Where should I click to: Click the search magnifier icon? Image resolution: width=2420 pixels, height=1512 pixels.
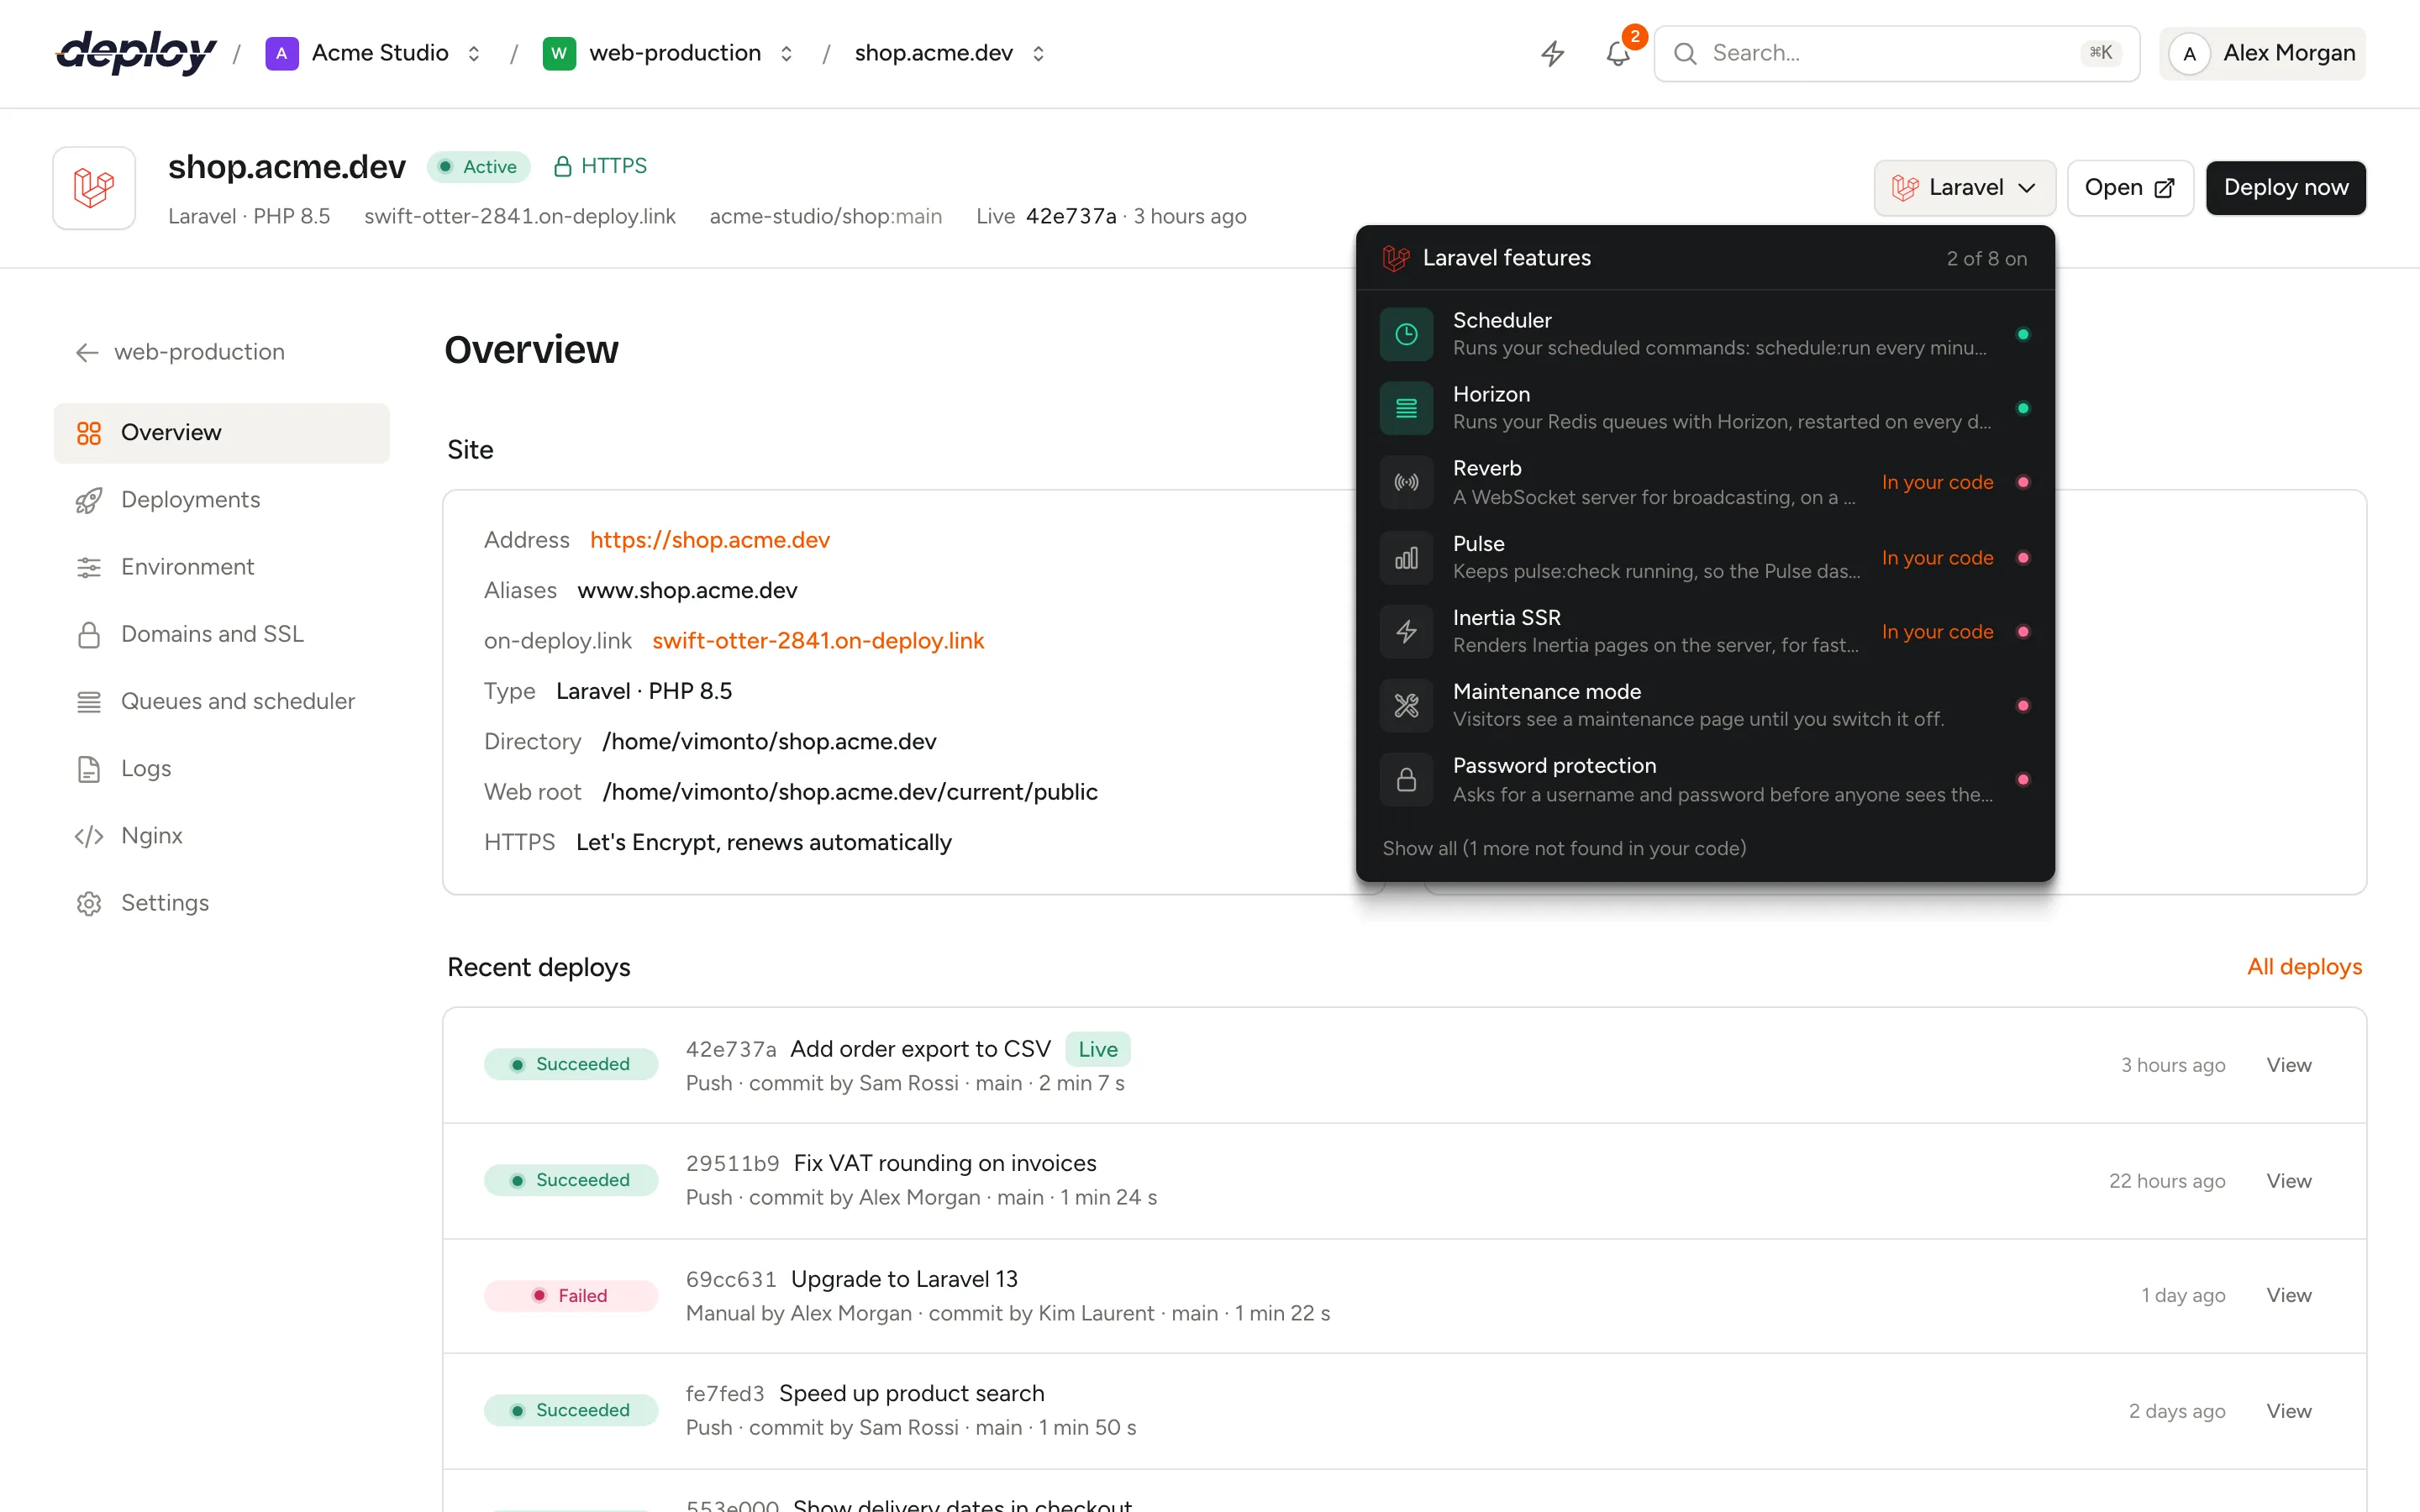click(x=1685, y=53)
